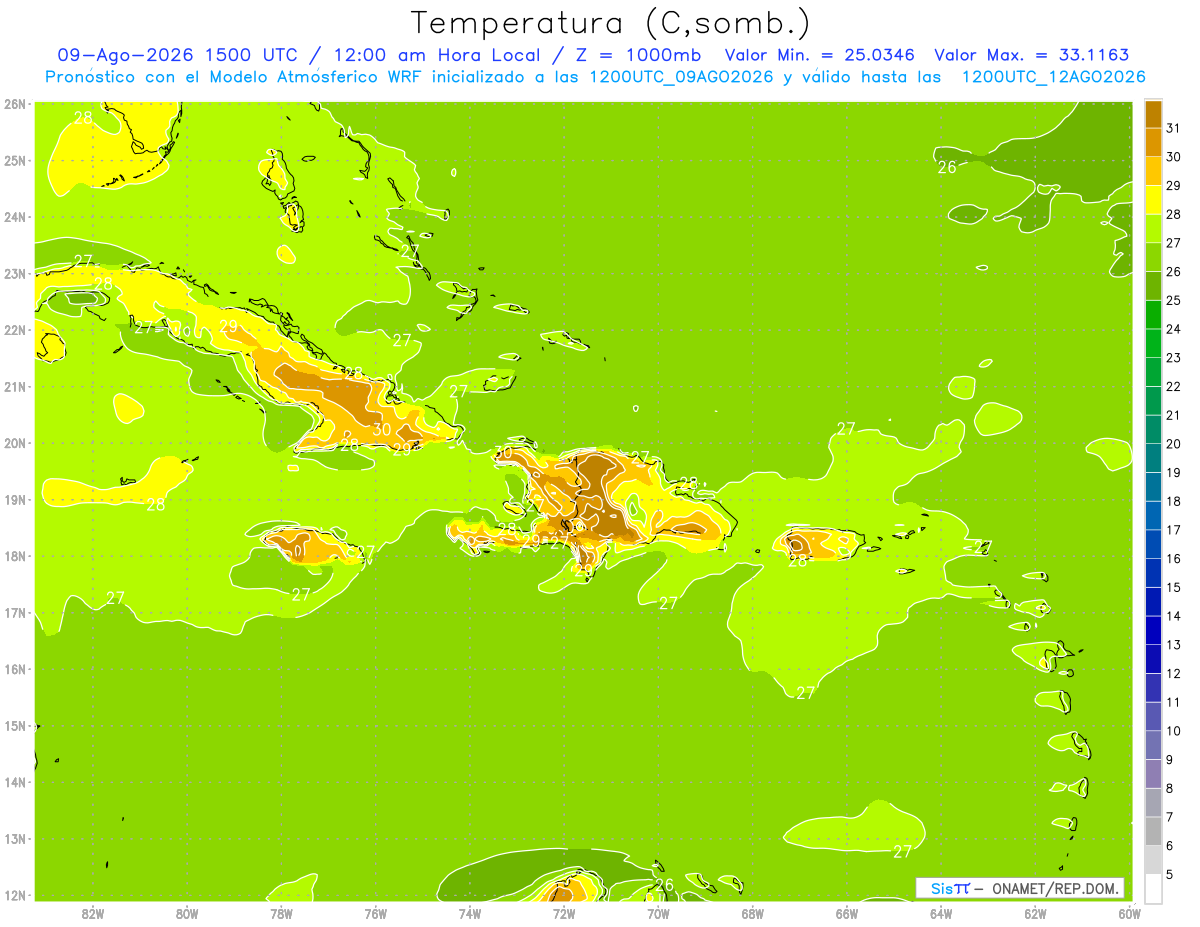Select the date "09-Ago-2026 1500 UTC" text
The height and width of the screenshot is (927, 1200).
point(179,55)
